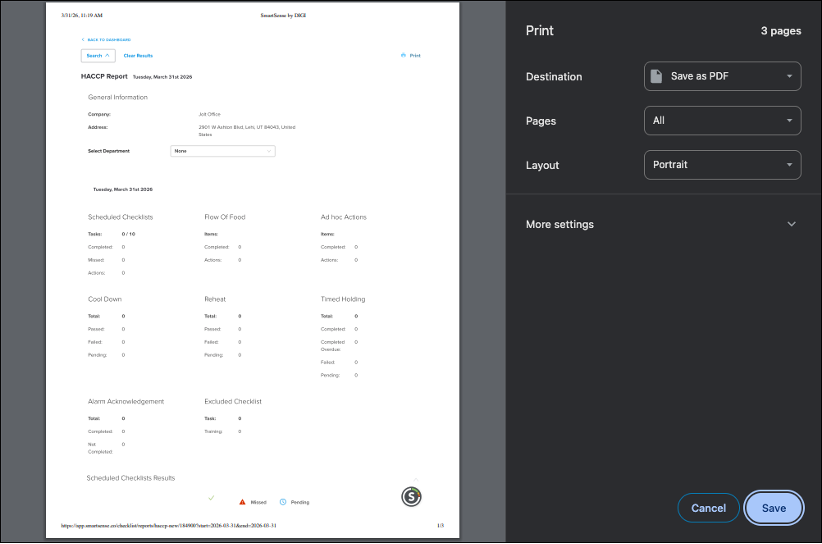Viewport: 822px width, 544px height.
Task: Click the 'Flow Of Food' section heading
Action: 224,217
